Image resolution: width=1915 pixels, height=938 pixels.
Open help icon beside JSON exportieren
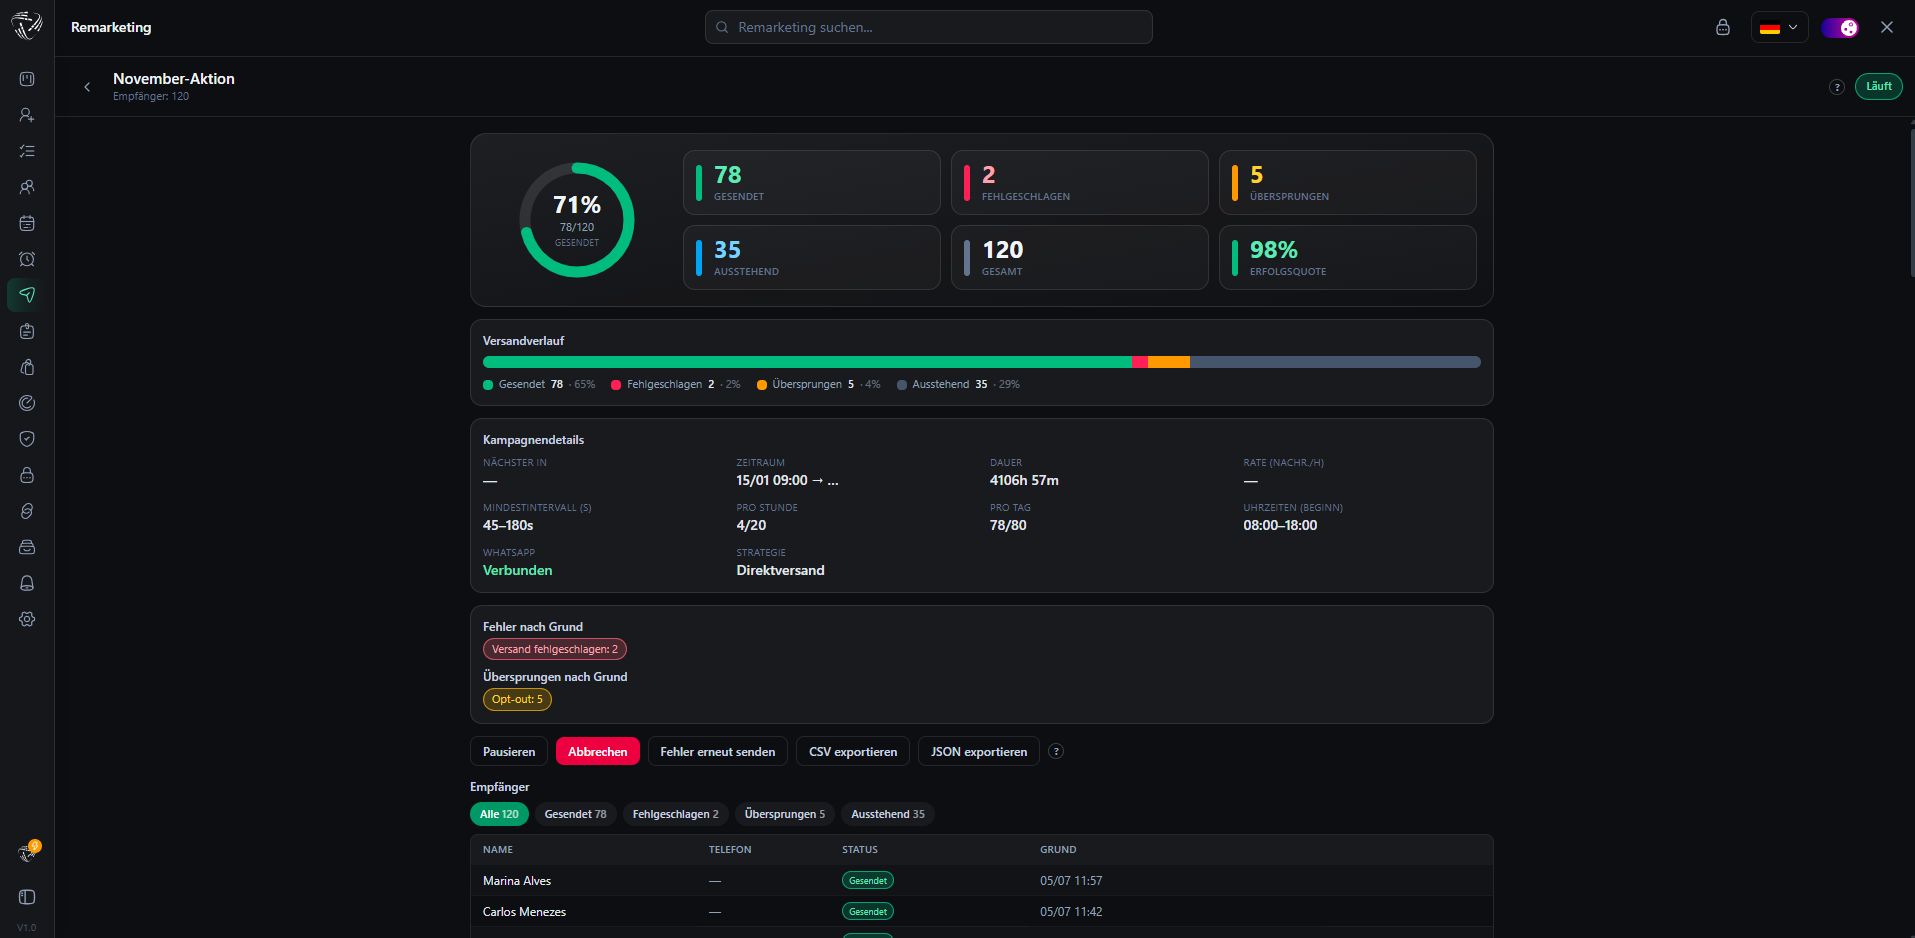1056,752
